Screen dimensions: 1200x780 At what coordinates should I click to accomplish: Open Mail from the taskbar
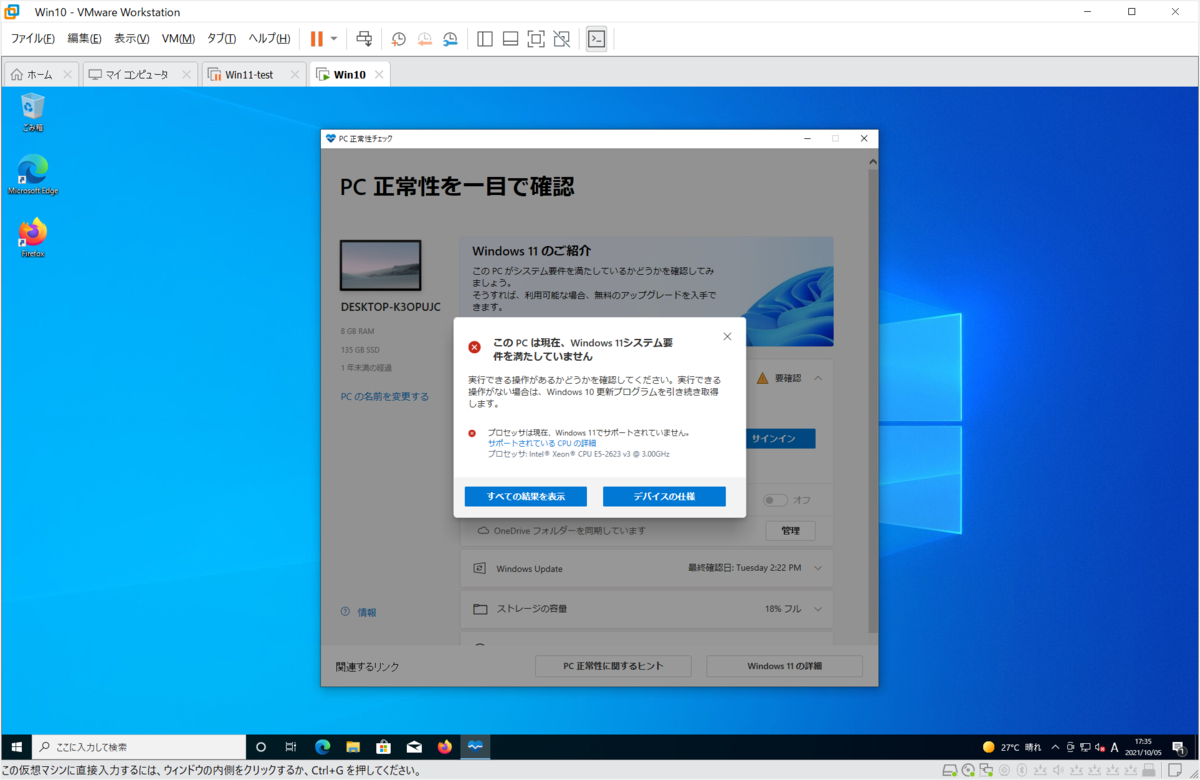coord(414,747)
